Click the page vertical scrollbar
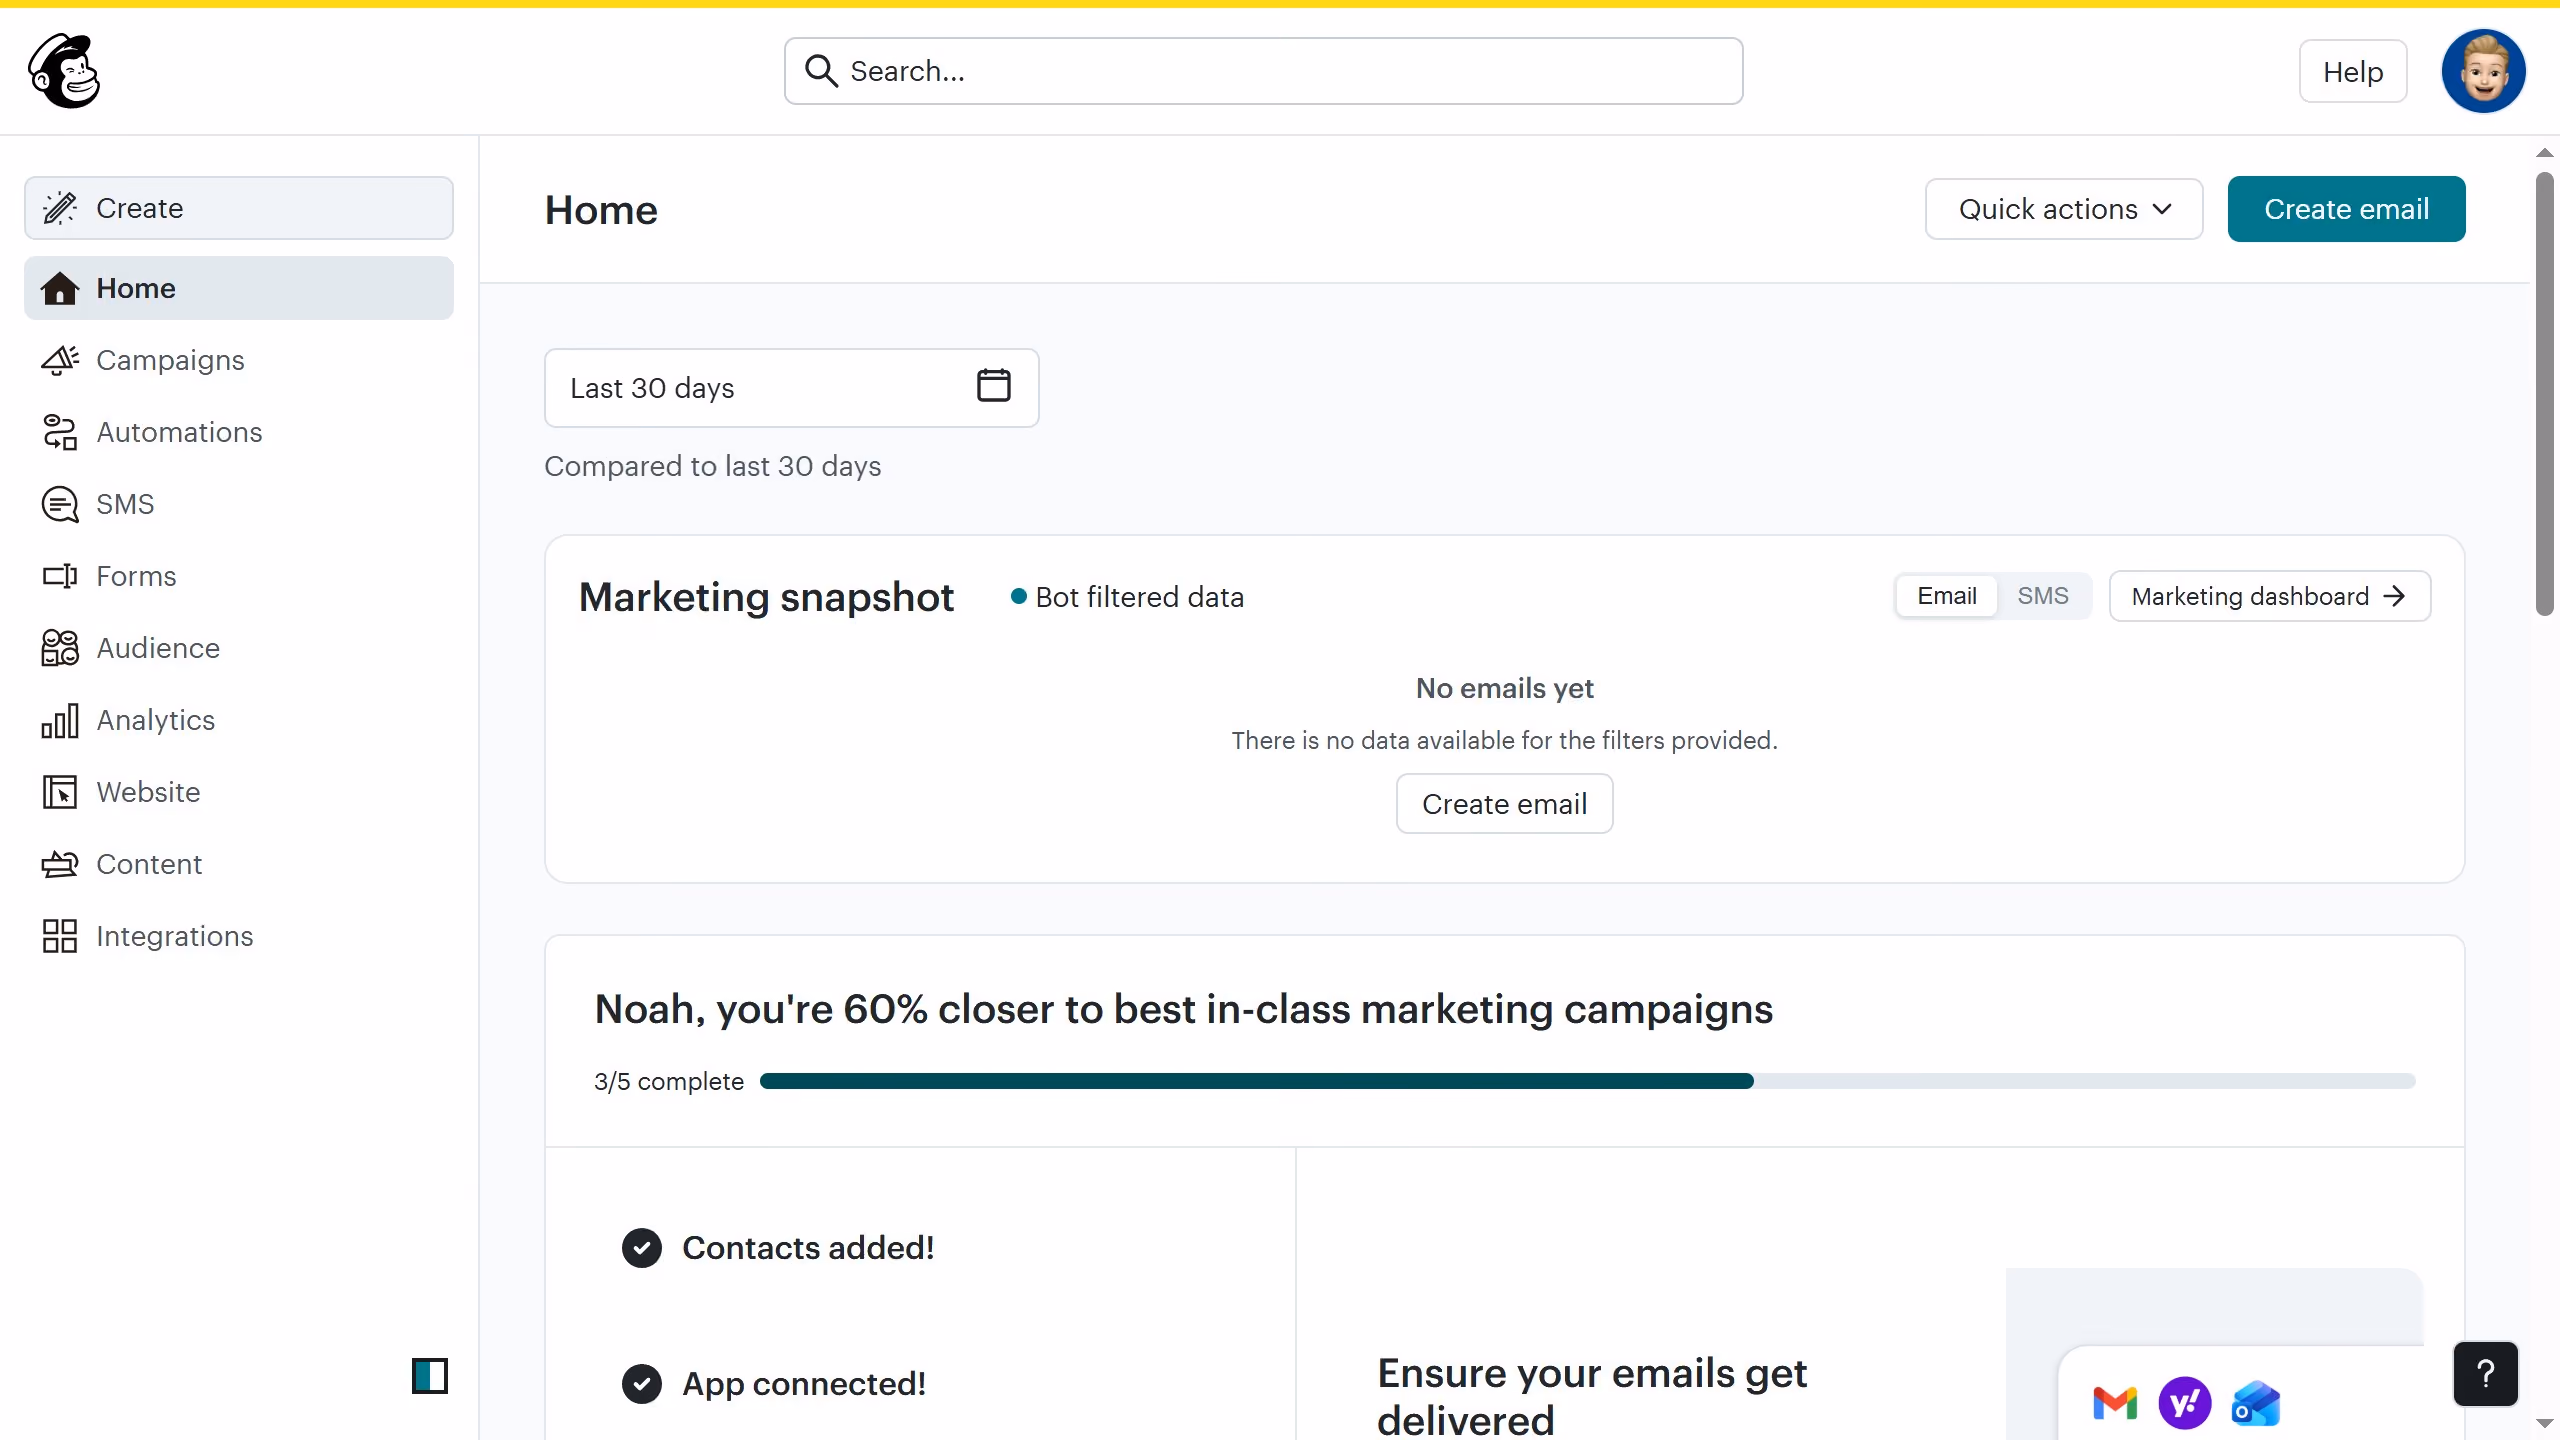The width and height of the screenshot is (2560, 1440). [x=2544, y=393]
